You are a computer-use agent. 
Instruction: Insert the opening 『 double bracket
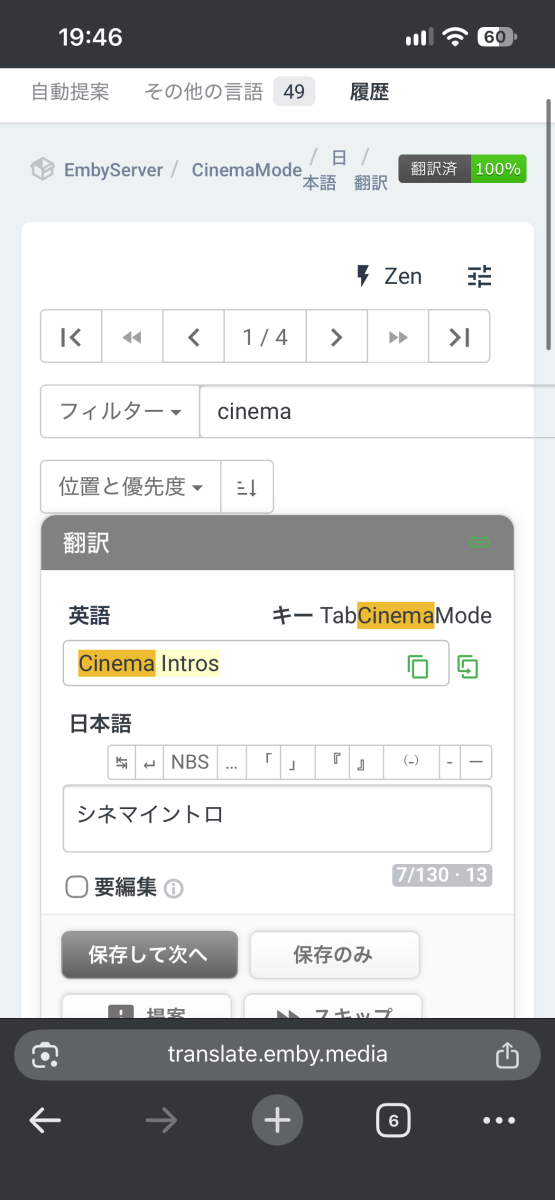pos(331,762)
